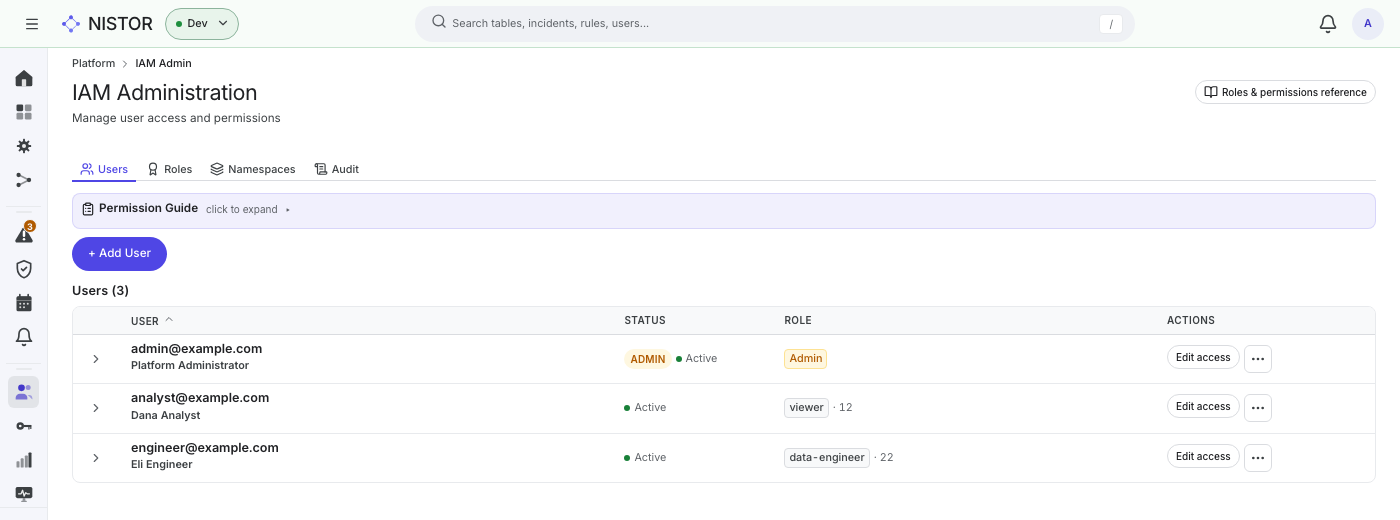
Task: Open incidents warning icon with badge 3
Action: pos(24,235)
